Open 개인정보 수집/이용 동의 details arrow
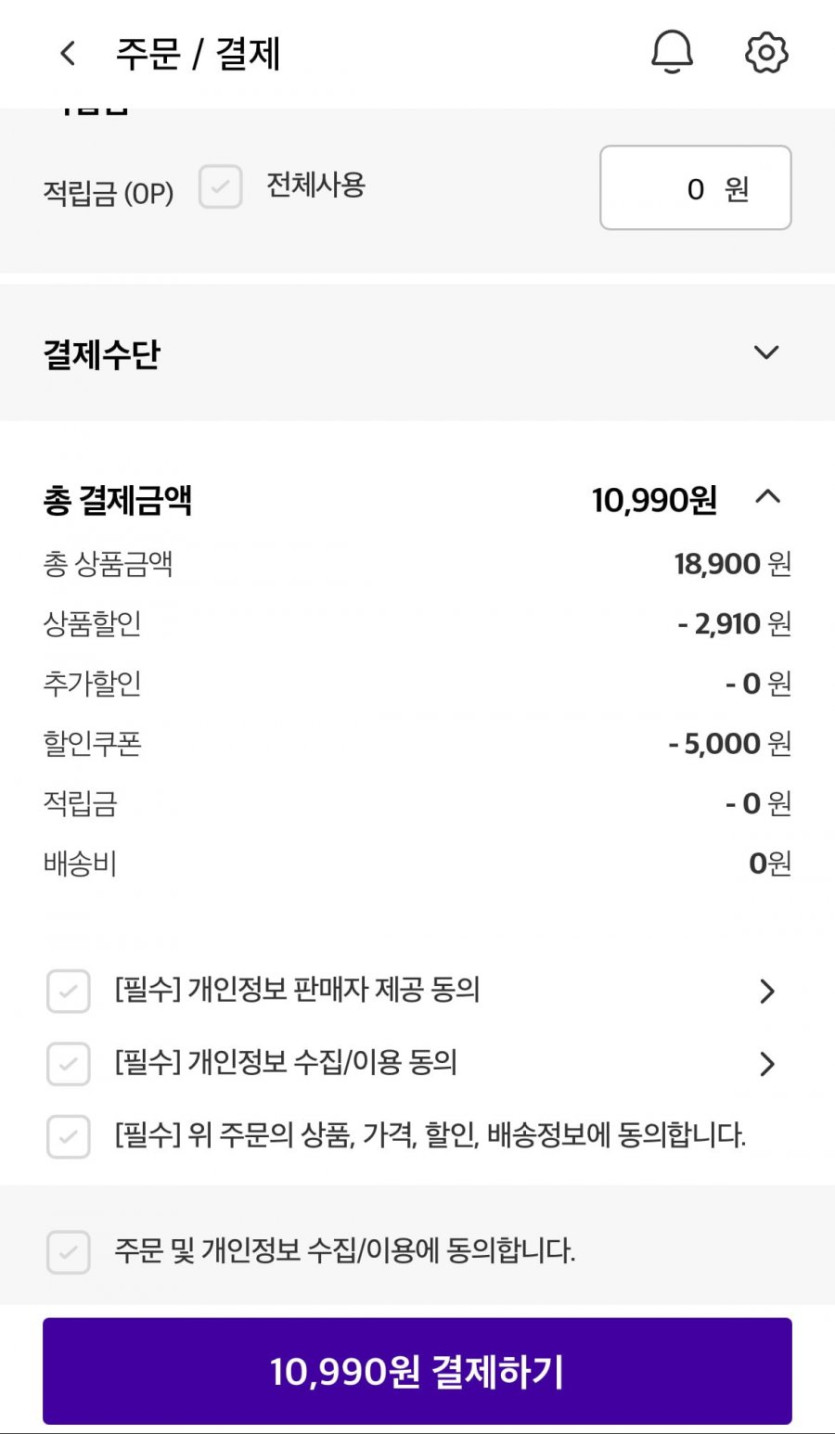This screenshot has width=835, height=1434. pos(767,1063)
